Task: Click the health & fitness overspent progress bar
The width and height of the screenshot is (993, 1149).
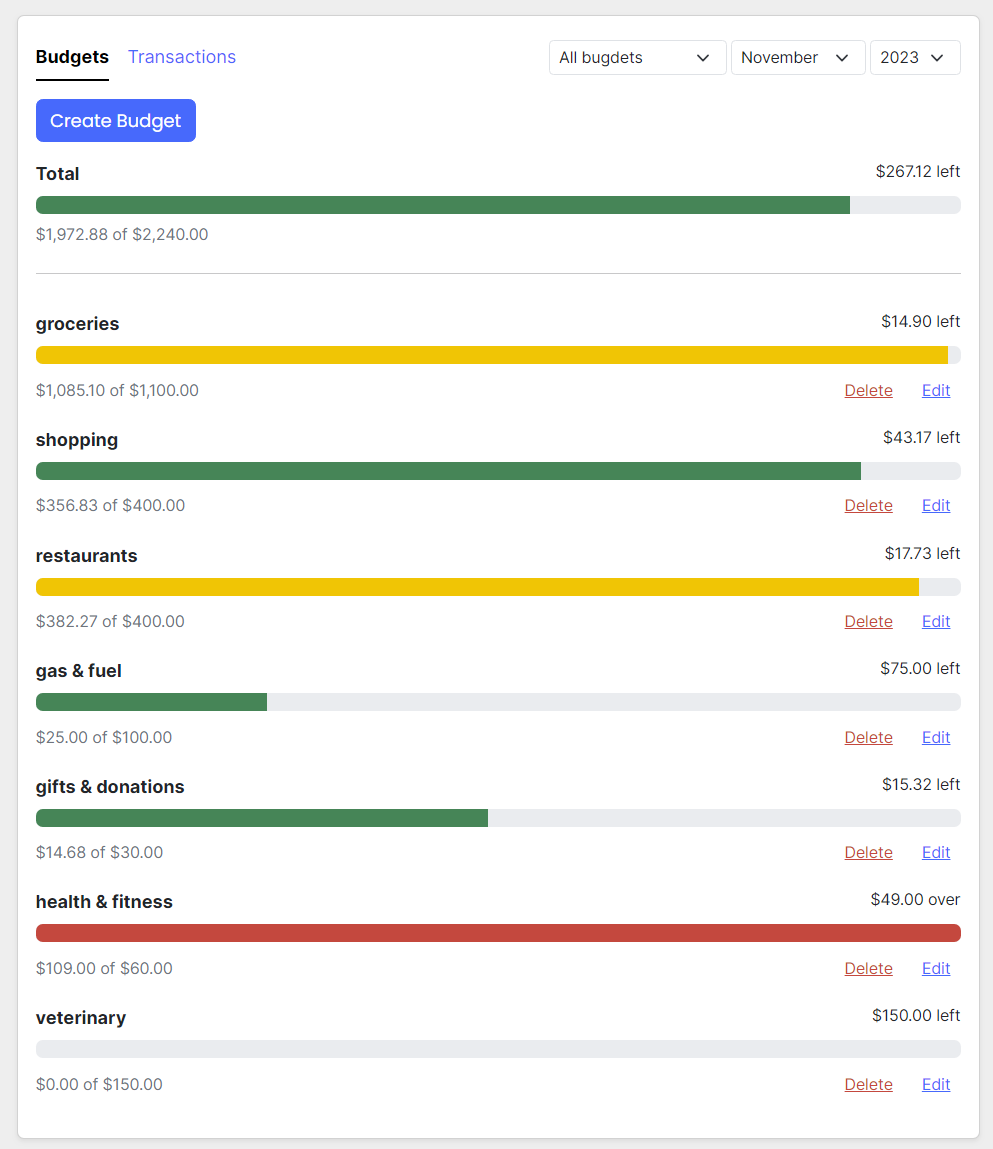Action: 498,932
